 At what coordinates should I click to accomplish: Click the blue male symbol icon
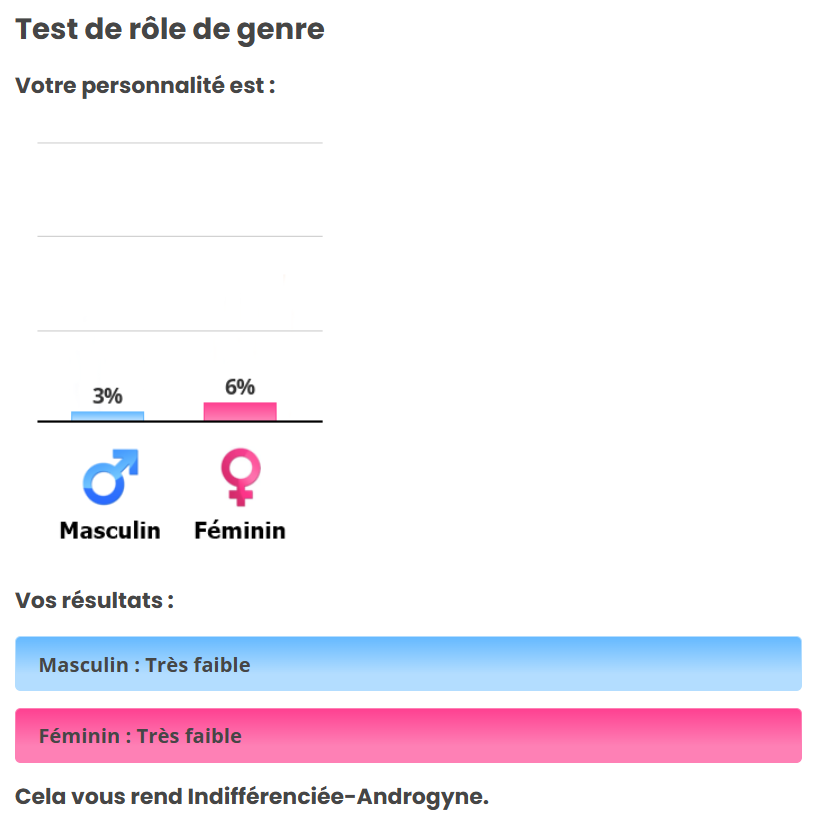pos(110,477)
